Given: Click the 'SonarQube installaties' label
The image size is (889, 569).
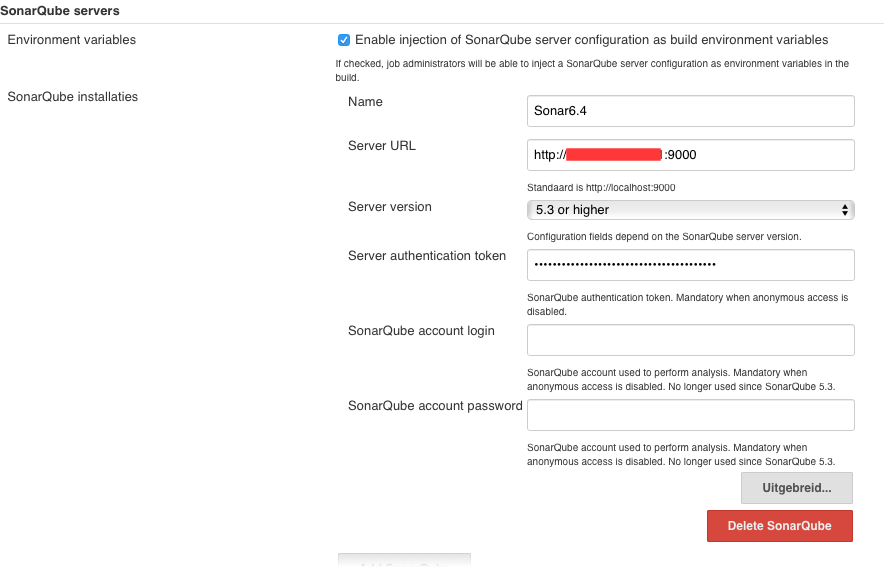Looking at the screenshot, I should (x=73, y=97).
